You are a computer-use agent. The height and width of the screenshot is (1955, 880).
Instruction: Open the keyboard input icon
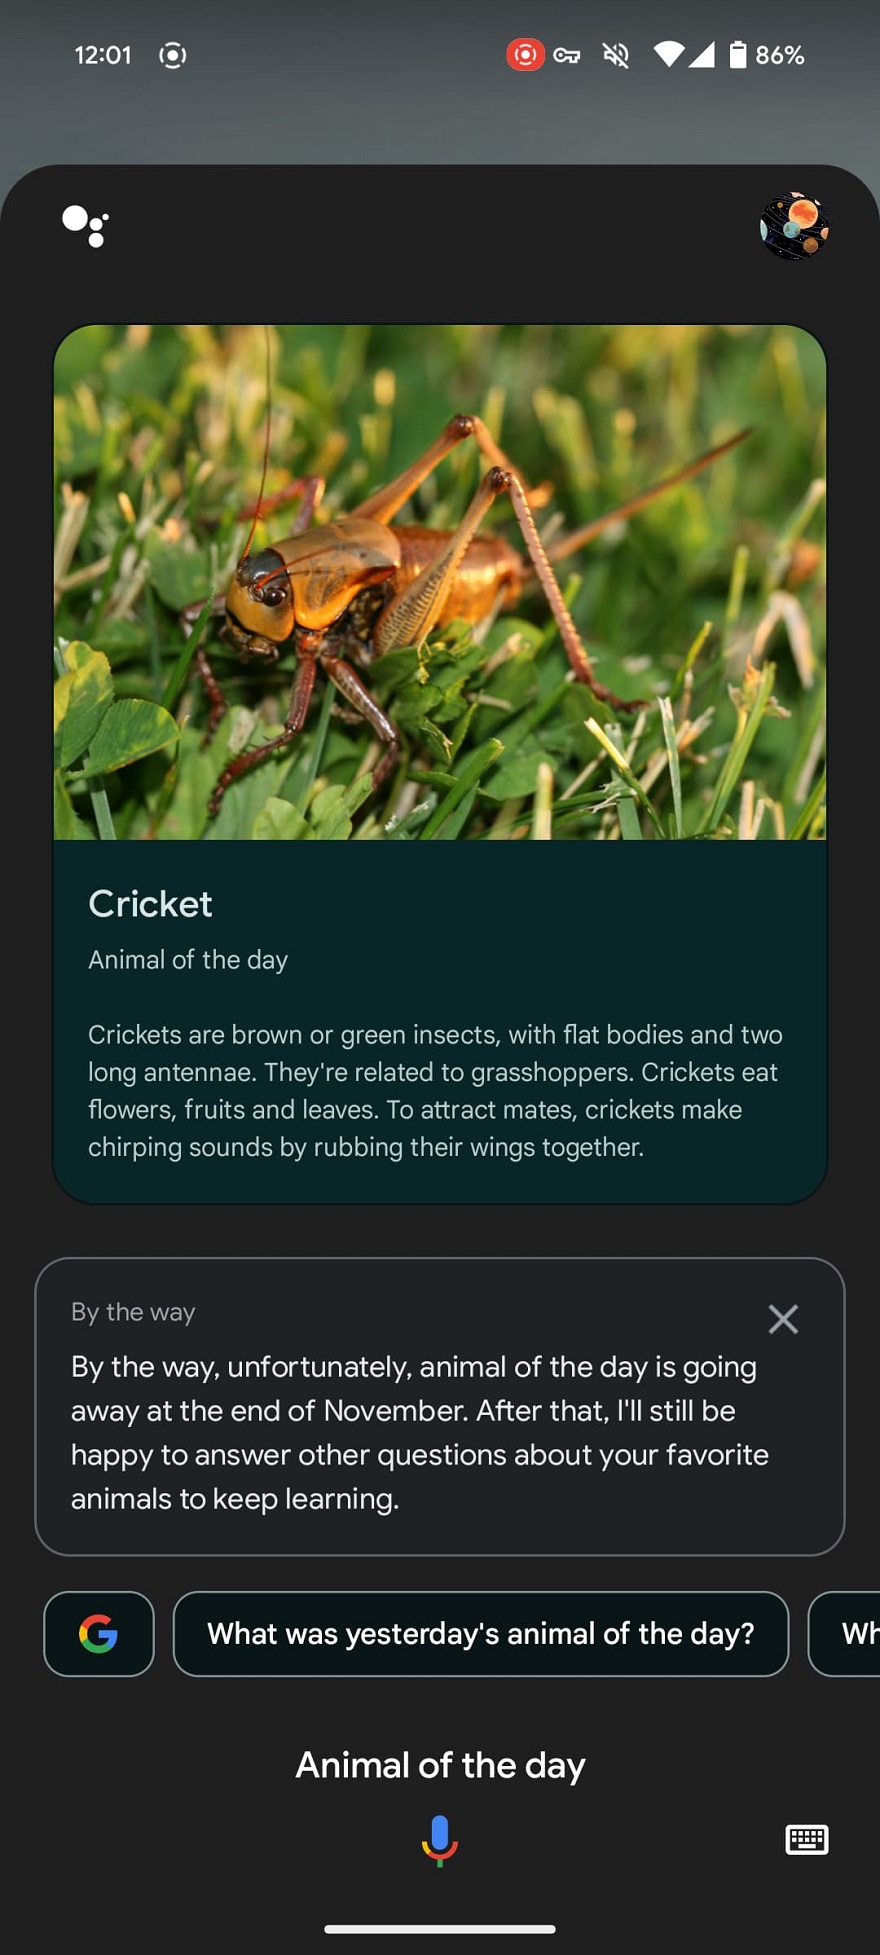806,1839
